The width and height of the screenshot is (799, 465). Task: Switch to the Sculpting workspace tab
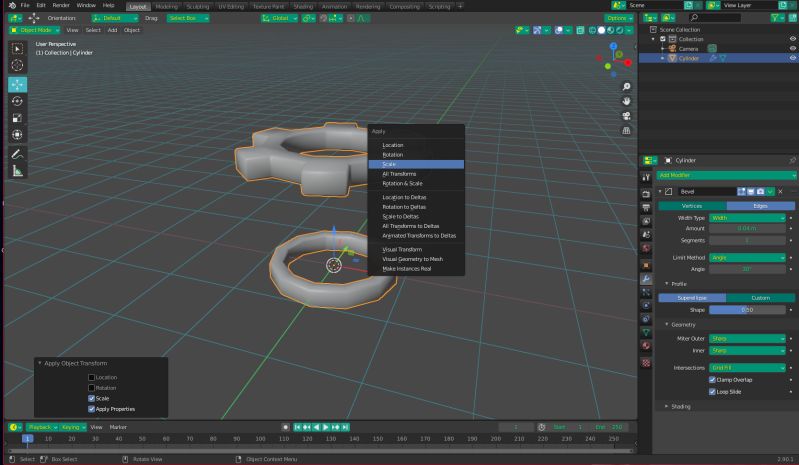[198, 7]
